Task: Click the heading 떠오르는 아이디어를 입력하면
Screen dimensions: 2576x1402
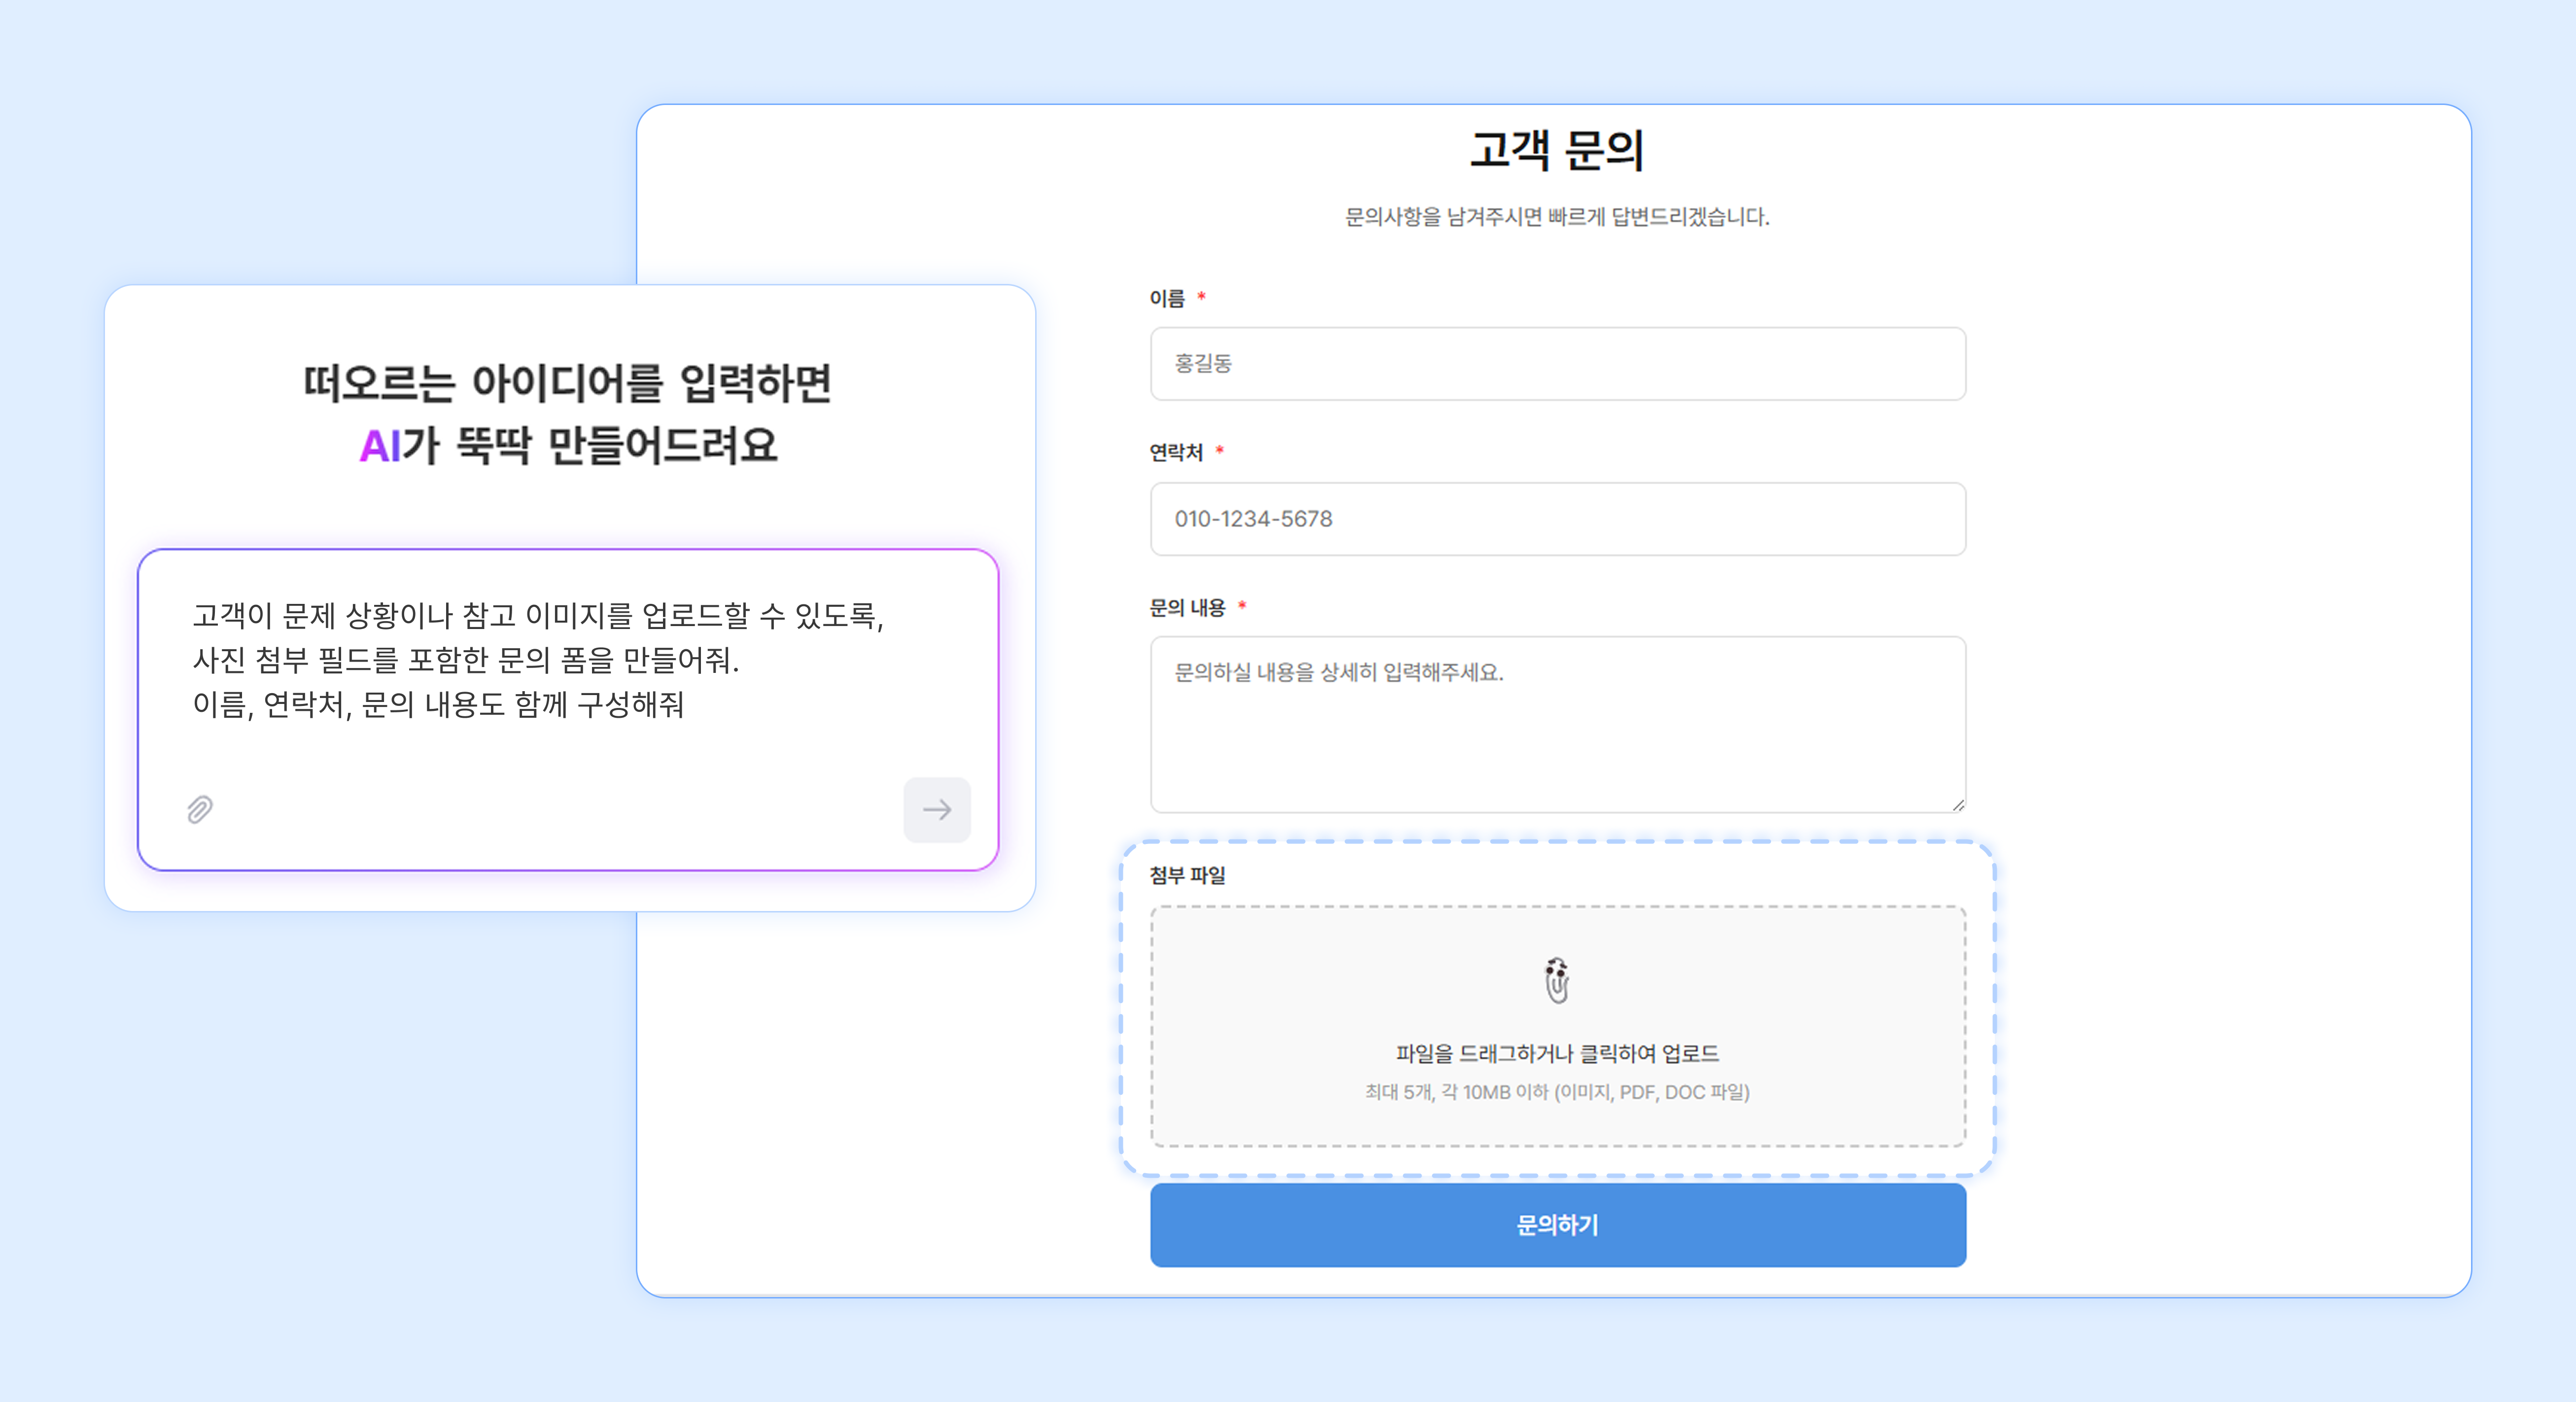Action: point(567,383)
